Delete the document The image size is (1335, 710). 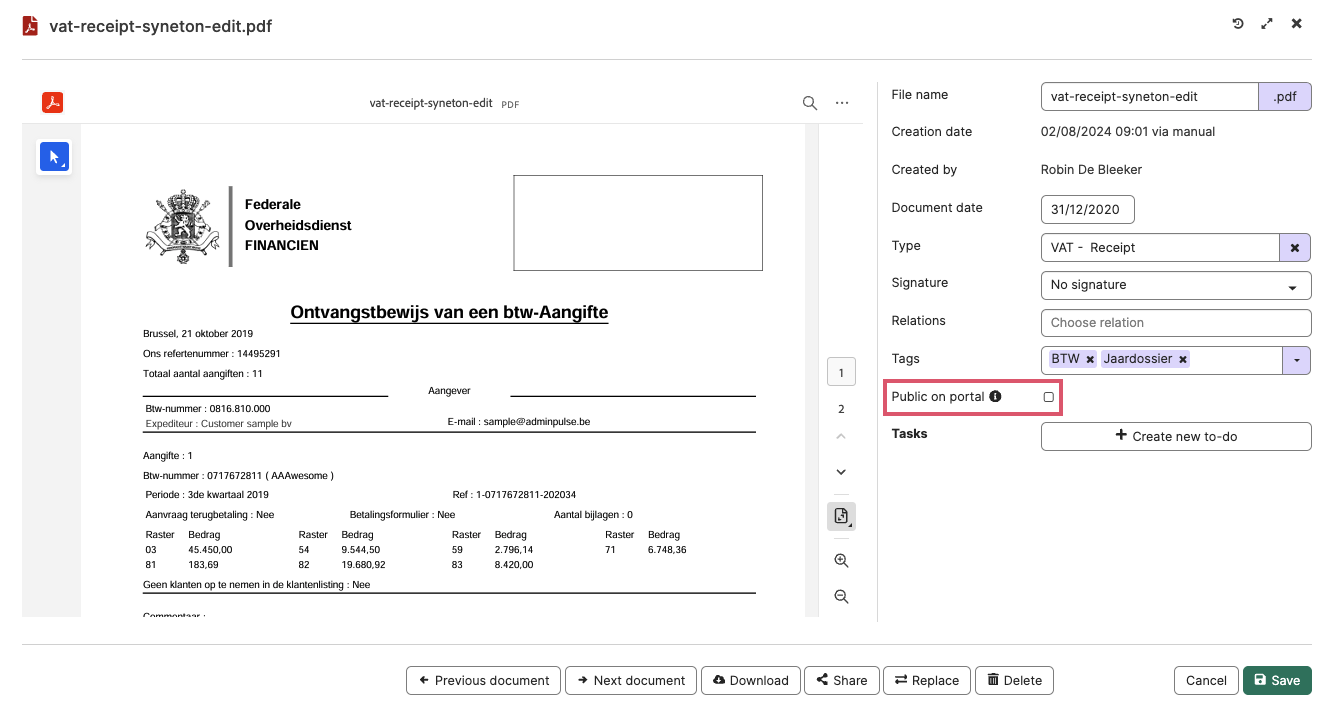pyautogui.click(x=1014, y=680)
